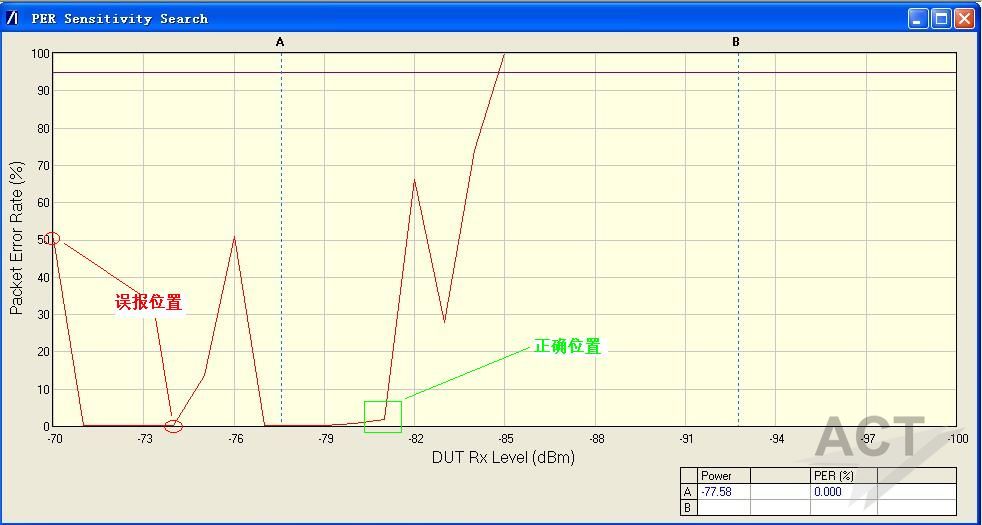Click the blue dashed marker A line
This screenshot has height=525, width=982.
281,250
